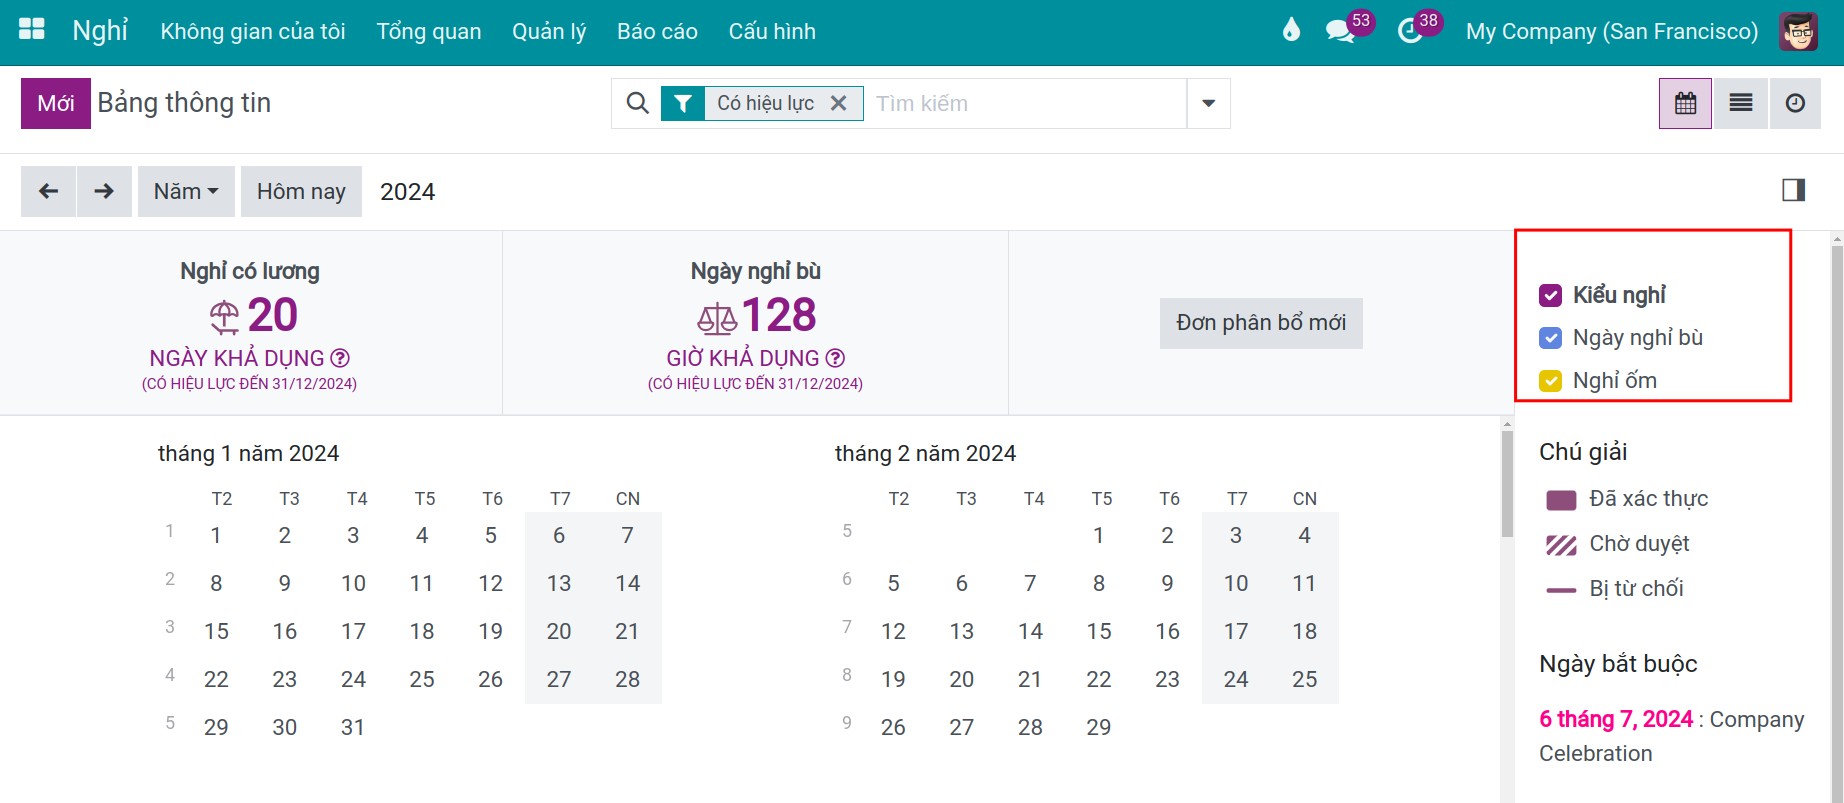Expand the search options dropdown arrow

point(1208,103)
